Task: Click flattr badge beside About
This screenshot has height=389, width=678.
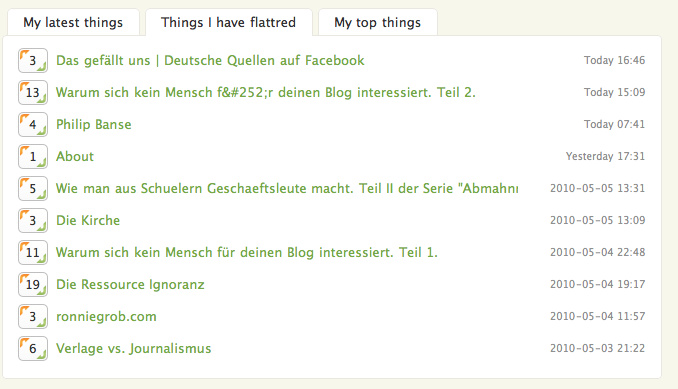Action: click(x=33, y=156)
